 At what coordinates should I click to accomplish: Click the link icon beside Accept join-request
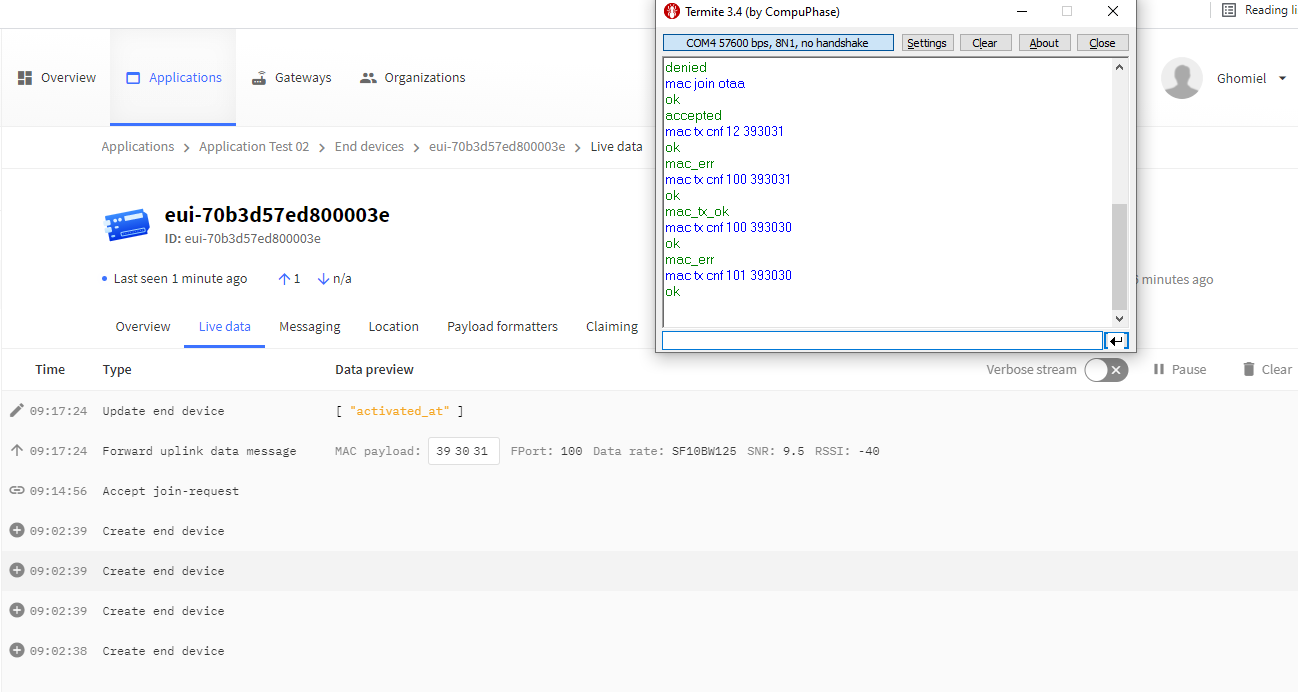pos(15,490)
